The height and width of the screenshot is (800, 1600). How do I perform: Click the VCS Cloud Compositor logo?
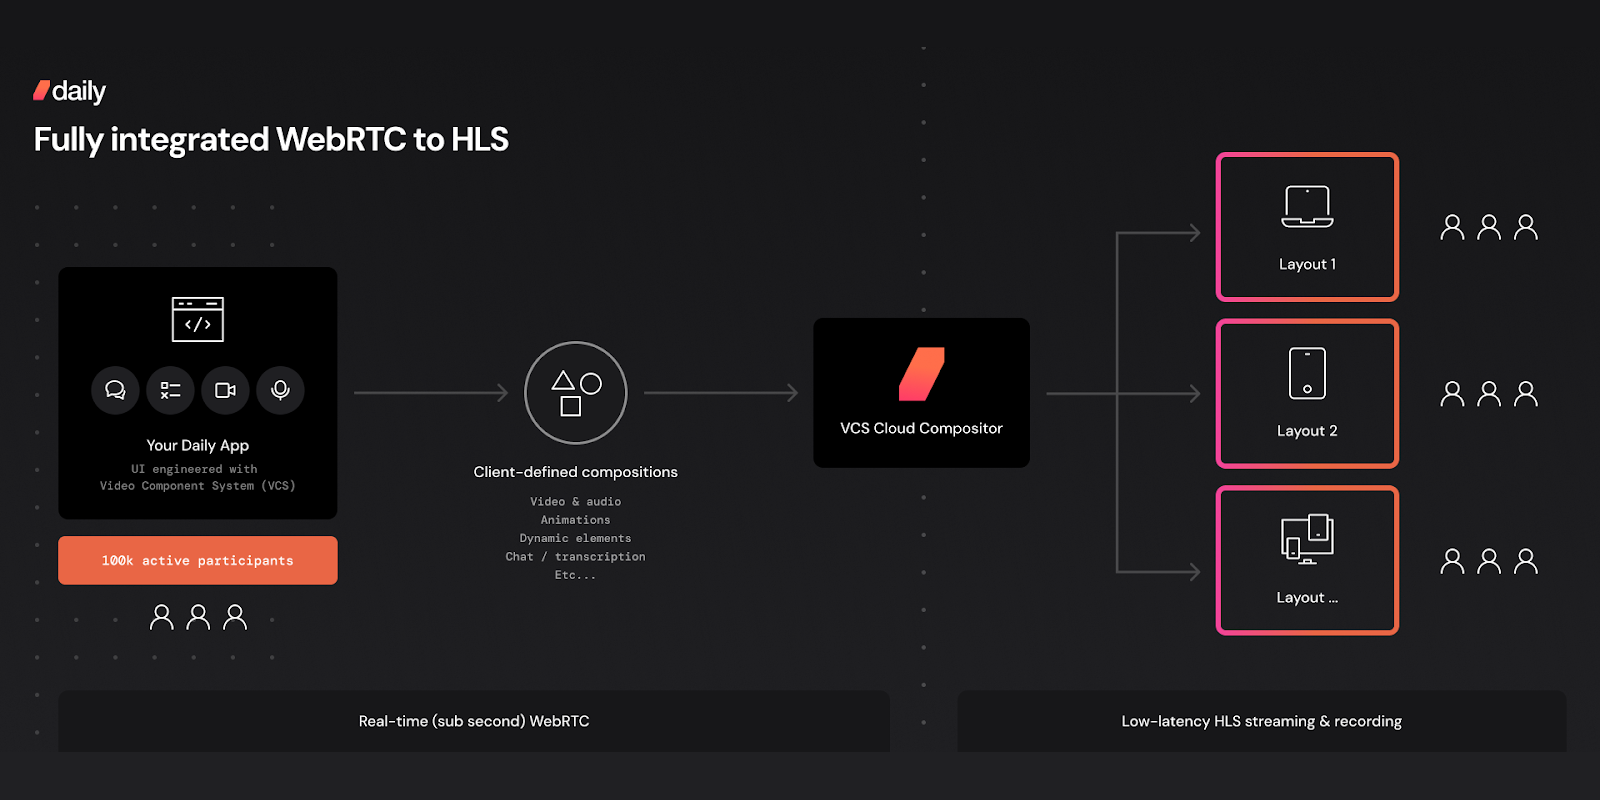pyautogui.click(x=921, y=374)
